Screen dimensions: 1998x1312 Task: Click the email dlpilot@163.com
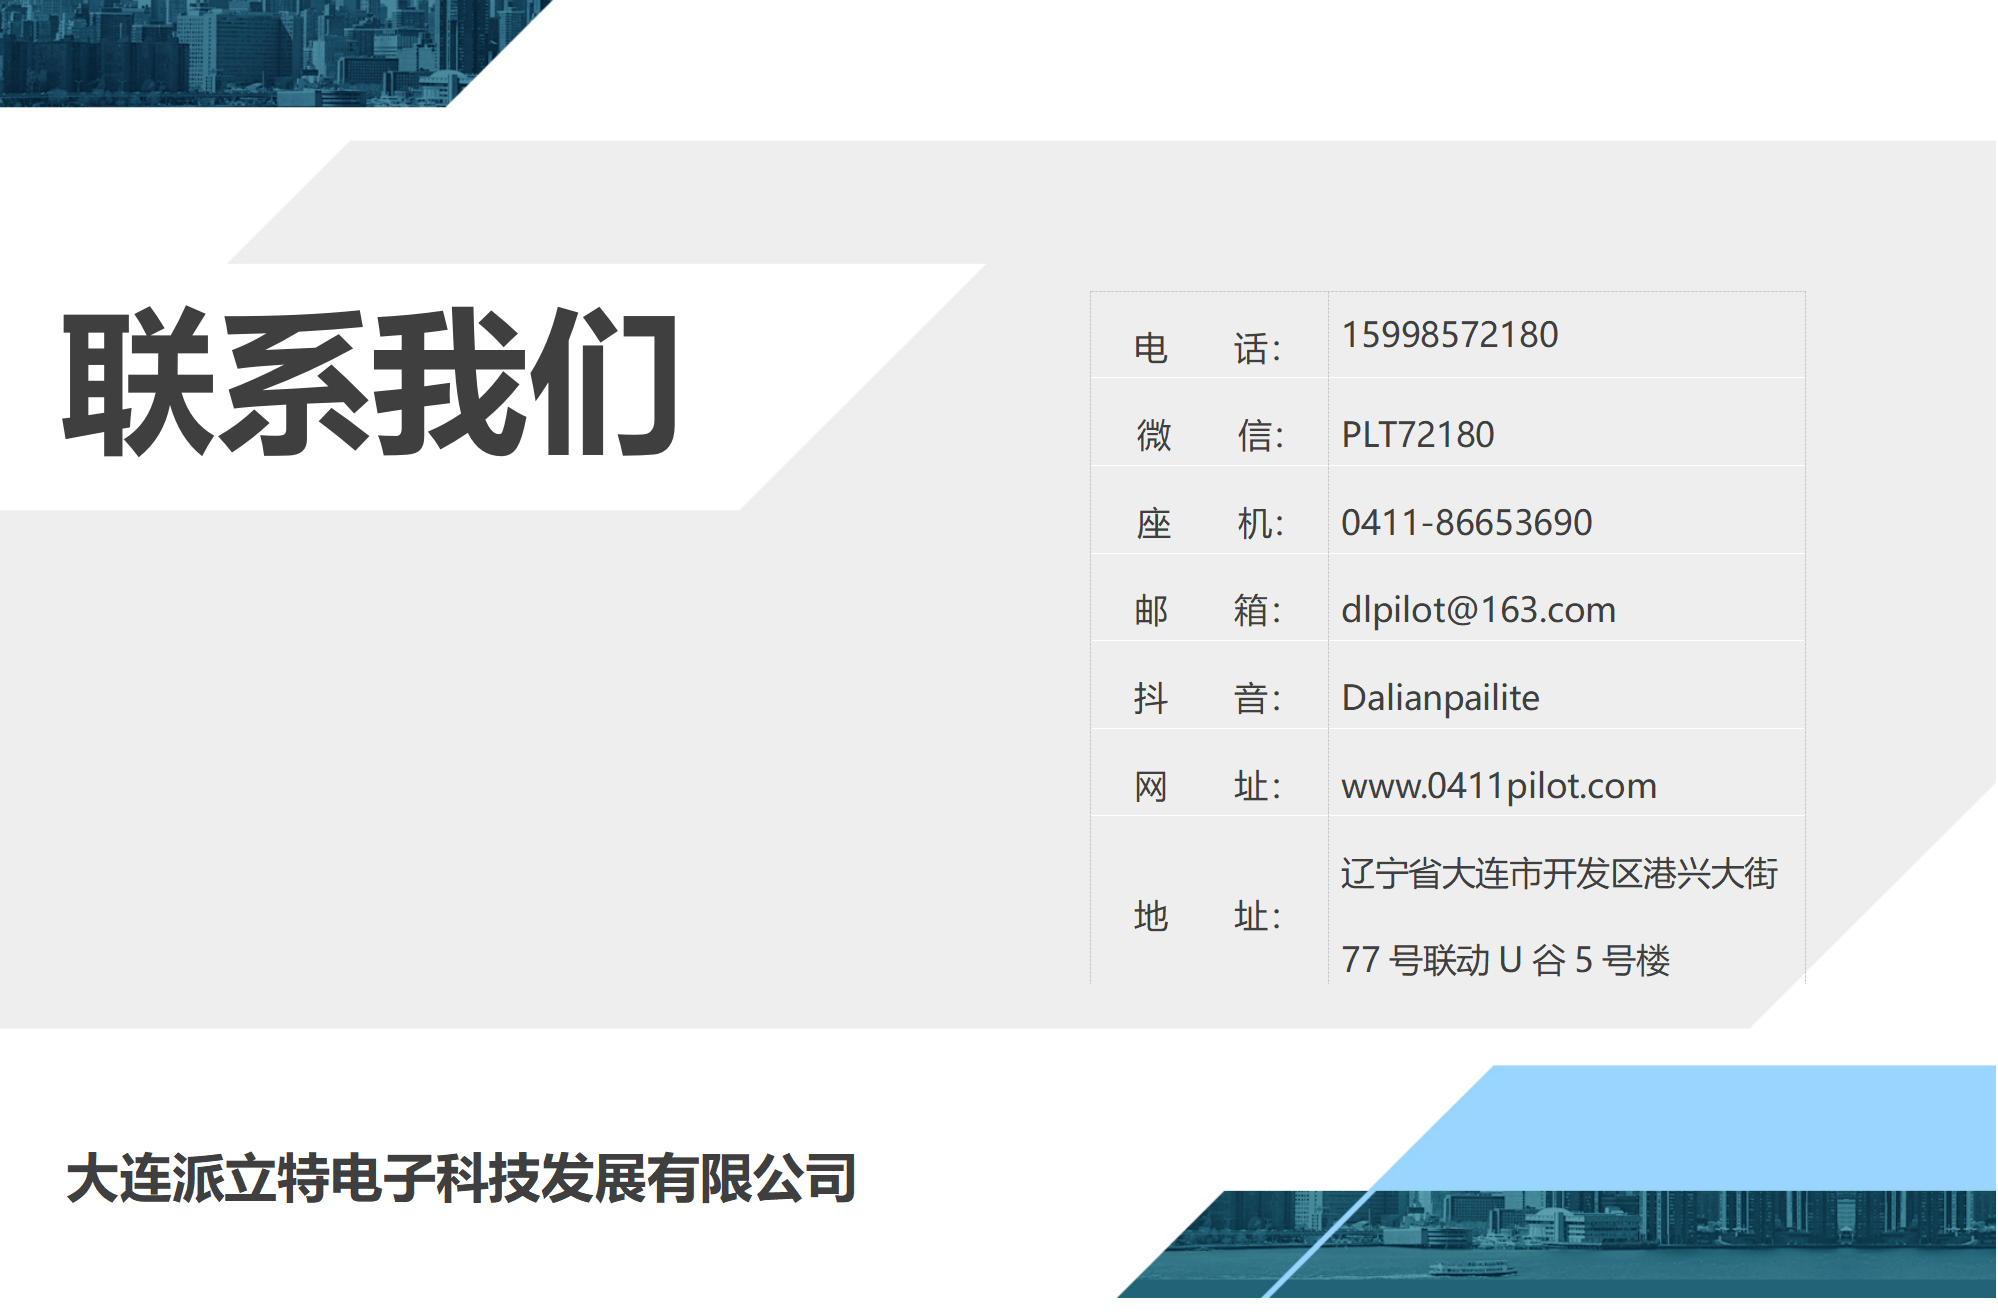pos(1477,610)
